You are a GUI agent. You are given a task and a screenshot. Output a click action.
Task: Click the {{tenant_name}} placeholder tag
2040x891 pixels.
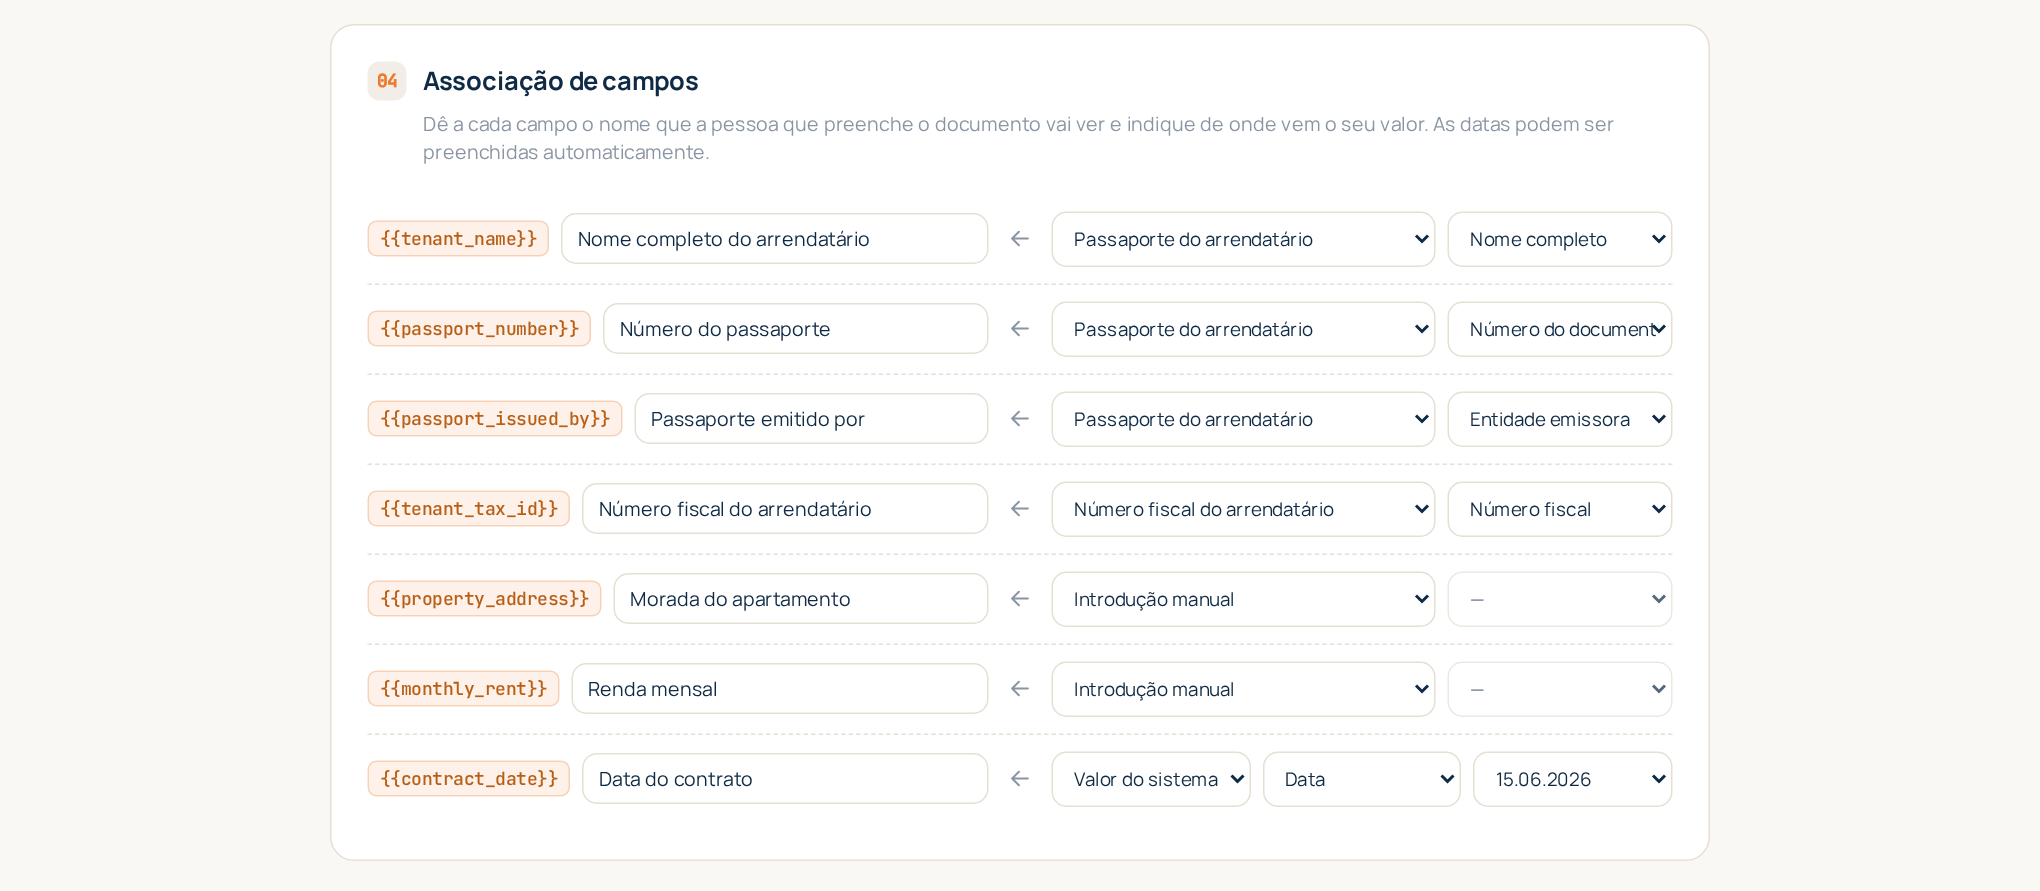tap(458, 239)
